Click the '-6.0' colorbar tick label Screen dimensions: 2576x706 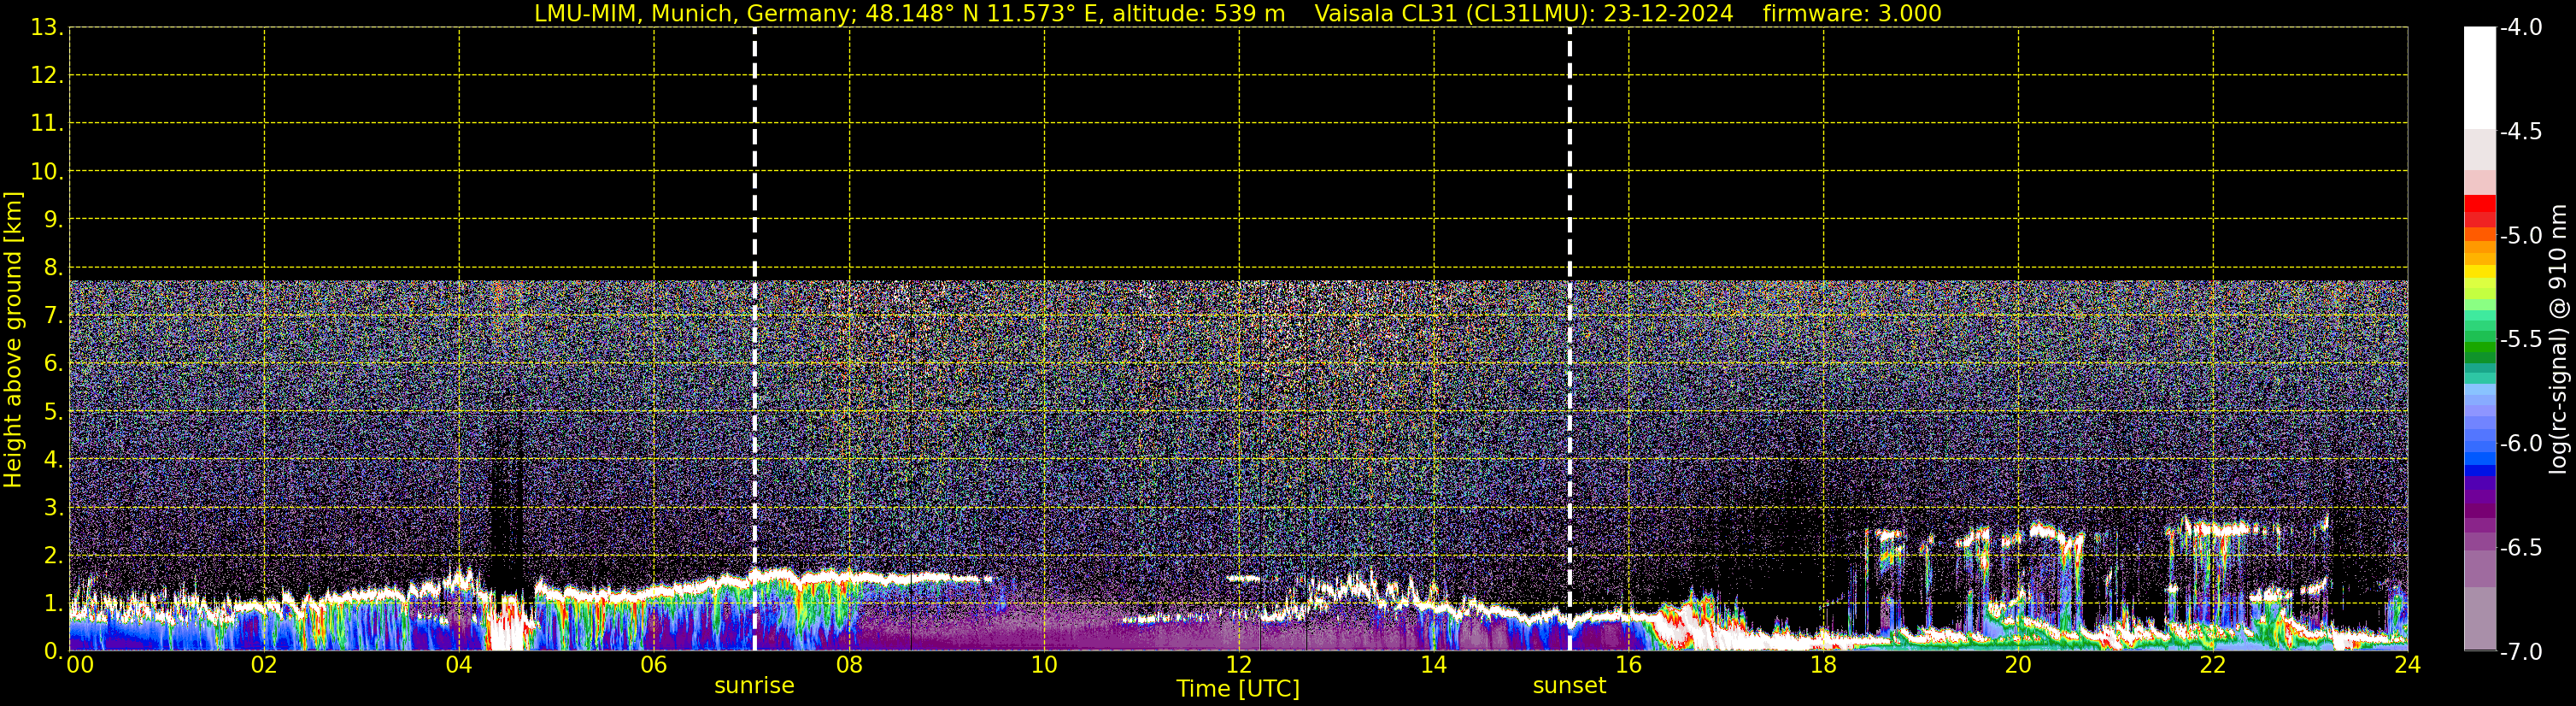click(x=2520, y=444)
